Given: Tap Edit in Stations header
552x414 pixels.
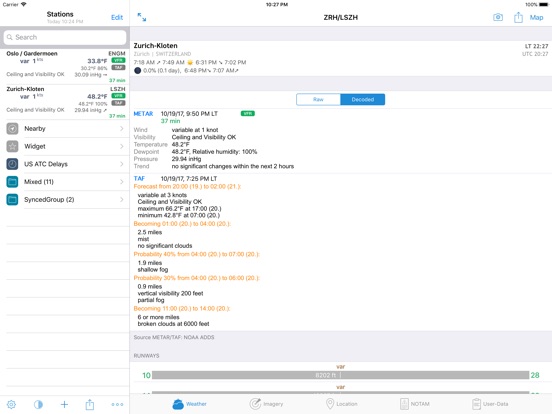Looking at the screenshot, I should 117,18.
